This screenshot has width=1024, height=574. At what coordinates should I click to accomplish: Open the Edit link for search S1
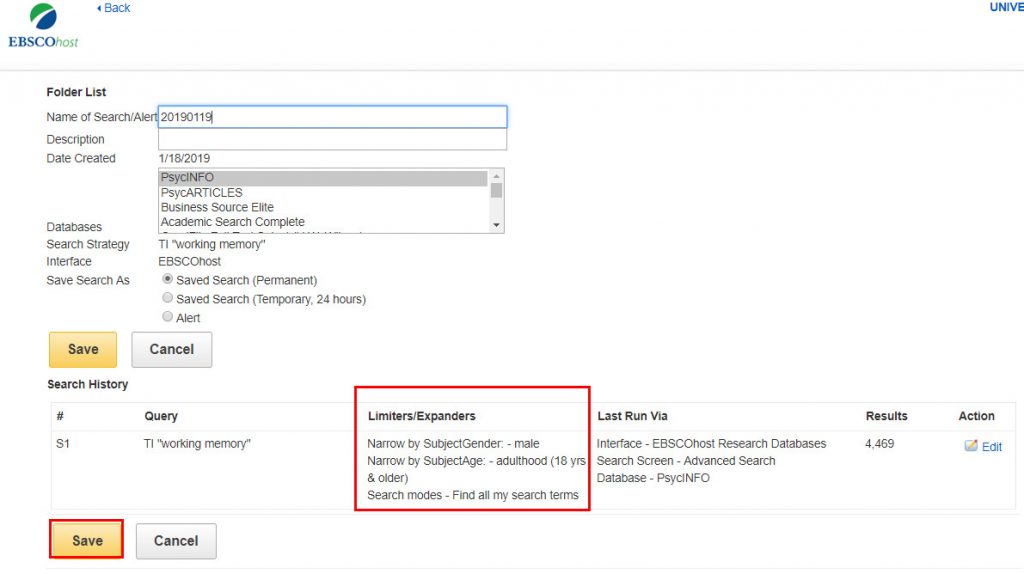[991, 447]
